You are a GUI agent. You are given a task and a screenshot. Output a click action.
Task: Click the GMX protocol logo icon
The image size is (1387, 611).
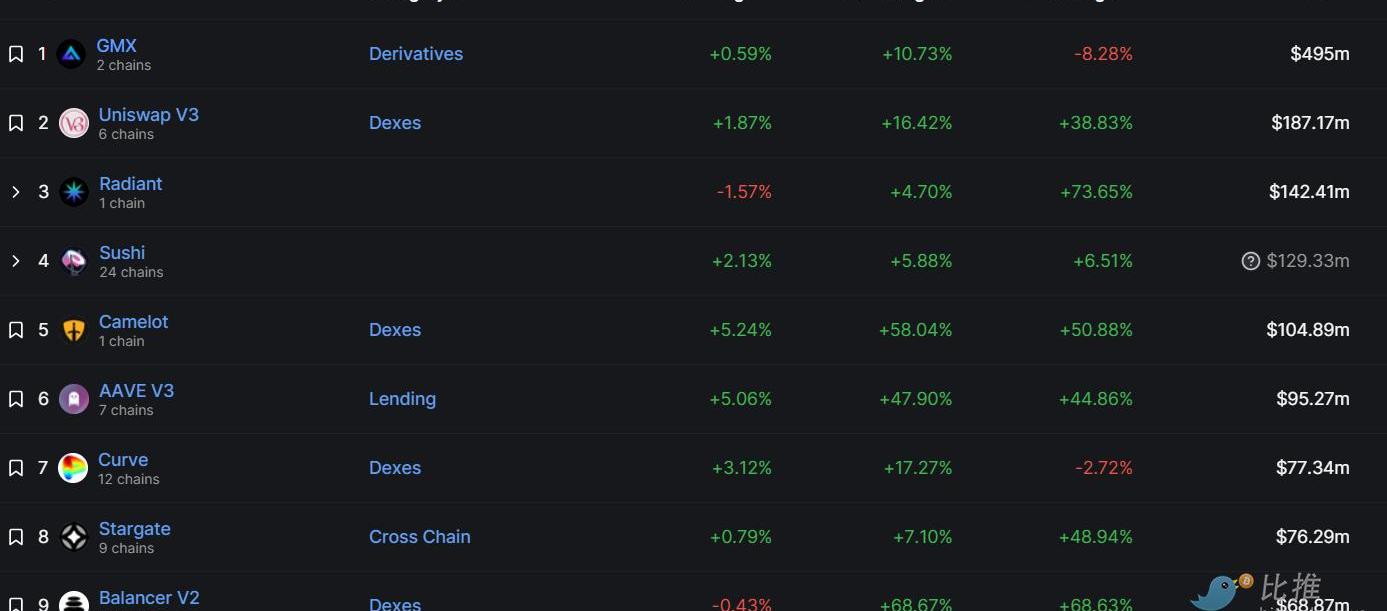(x=71, y=54)
